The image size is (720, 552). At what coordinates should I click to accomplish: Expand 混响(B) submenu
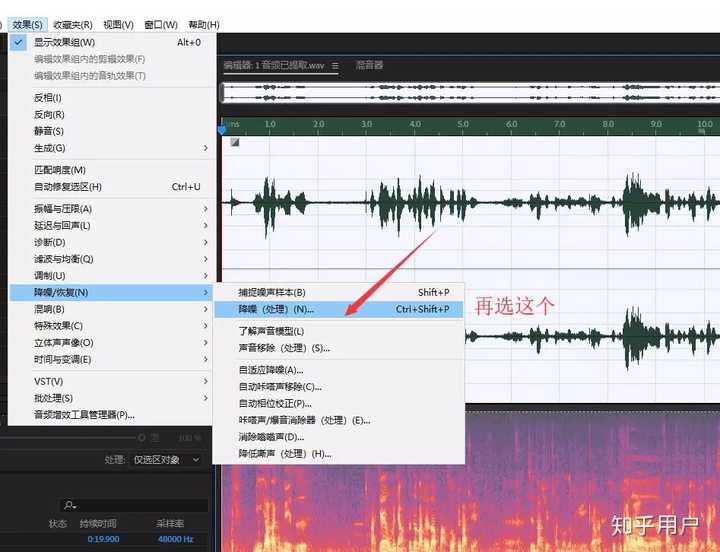(x=112, y=309)
